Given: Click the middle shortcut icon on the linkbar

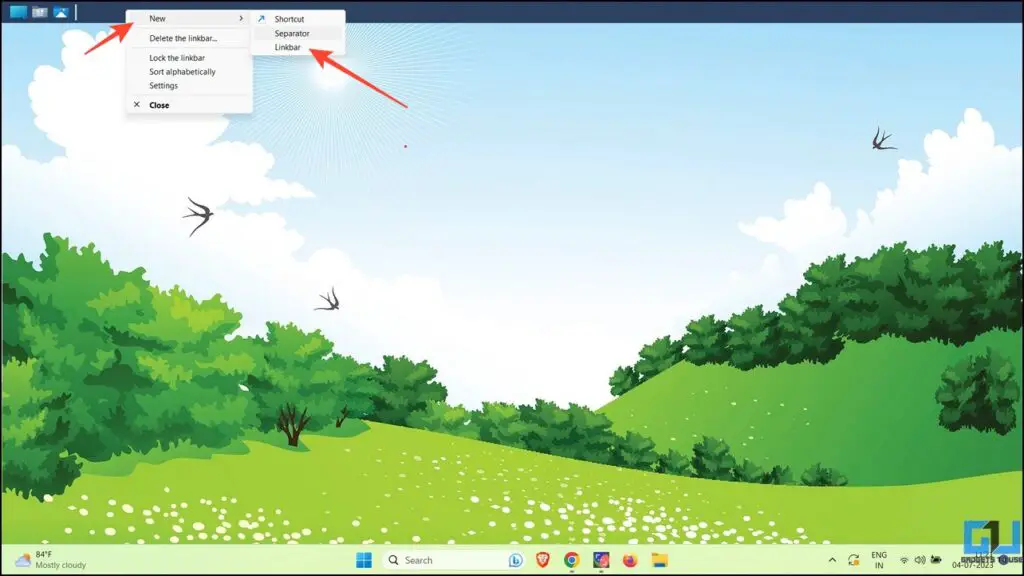Looking at the screenshot, I should 40,12.
